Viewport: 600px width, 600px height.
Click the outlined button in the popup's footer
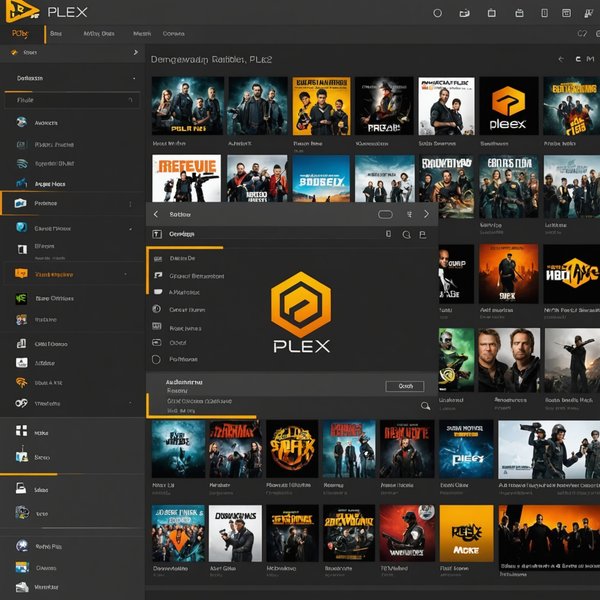click(404, 386)
